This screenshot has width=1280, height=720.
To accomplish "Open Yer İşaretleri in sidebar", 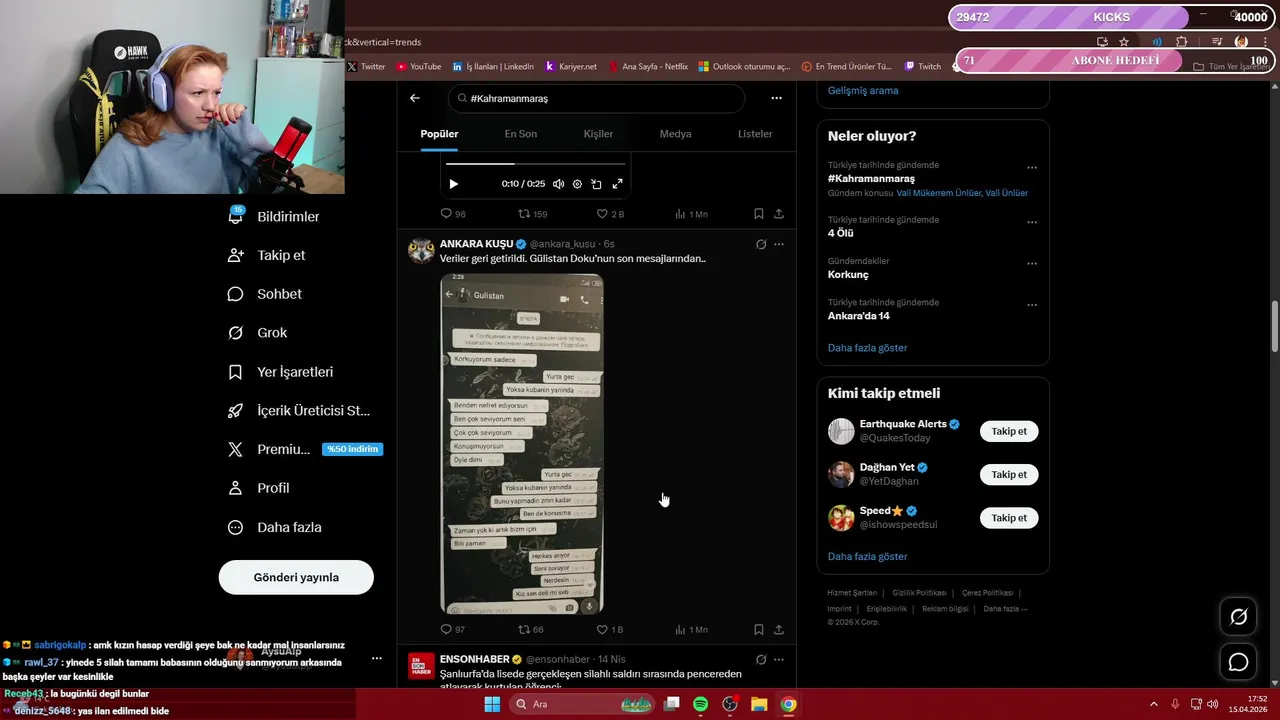I will (x=281, y=372).
